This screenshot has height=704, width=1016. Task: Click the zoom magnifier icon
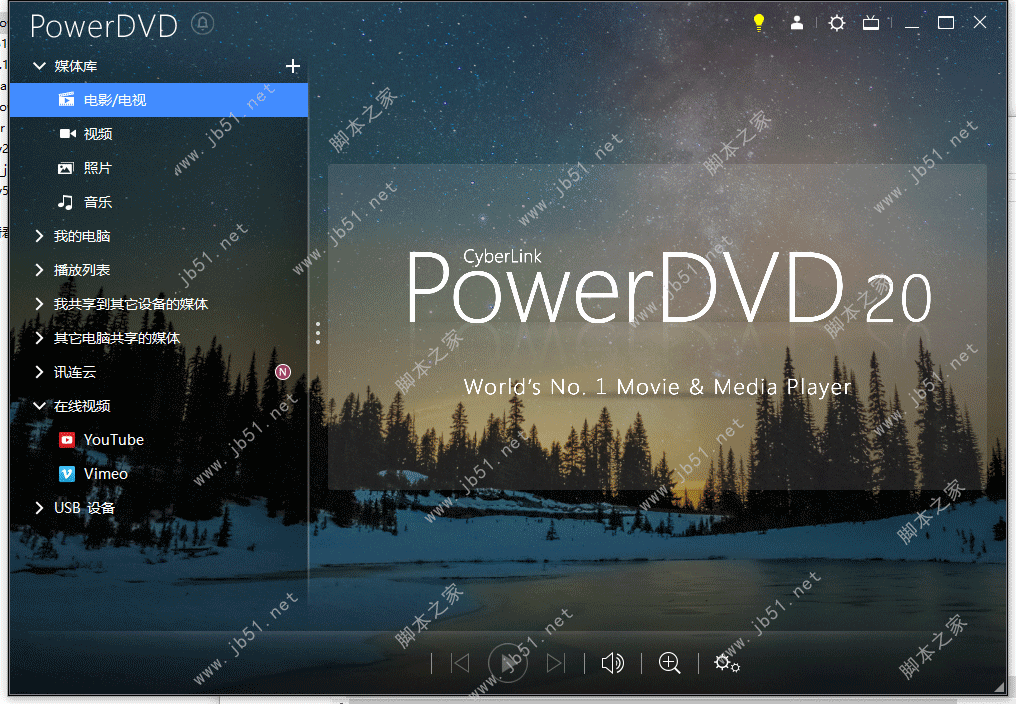pos(669,663)
